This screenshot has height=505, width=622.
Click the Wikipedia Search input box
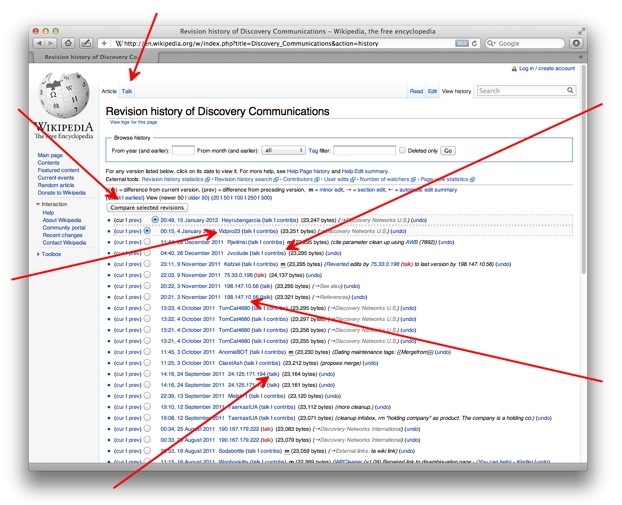[x=522, y=90]
